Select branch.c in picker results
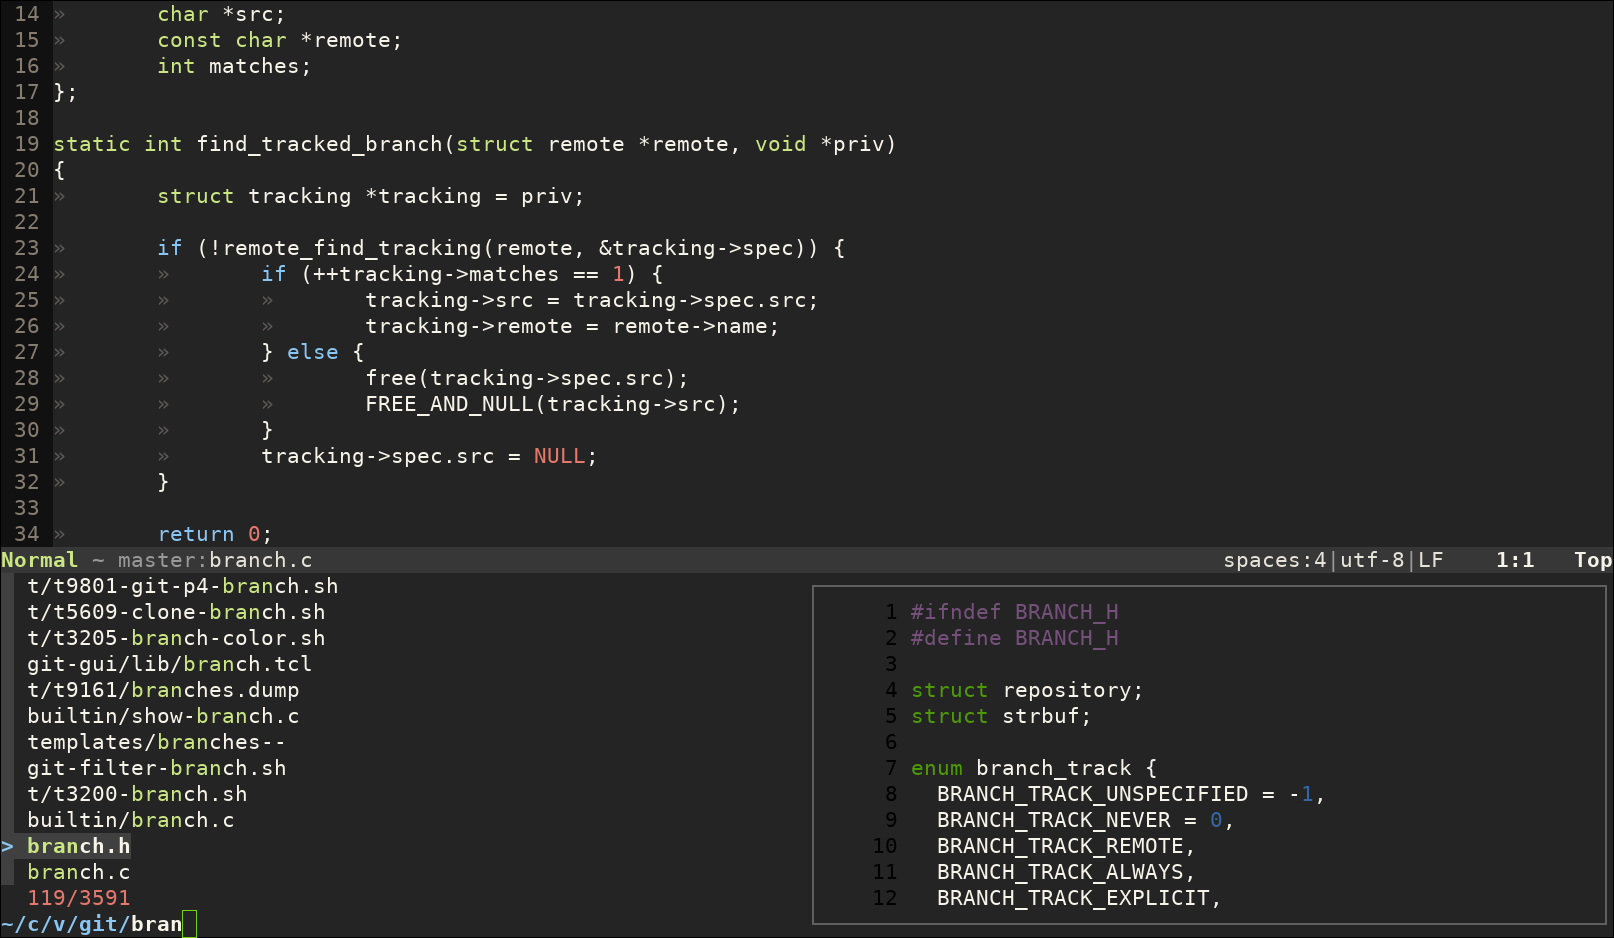 79,872
